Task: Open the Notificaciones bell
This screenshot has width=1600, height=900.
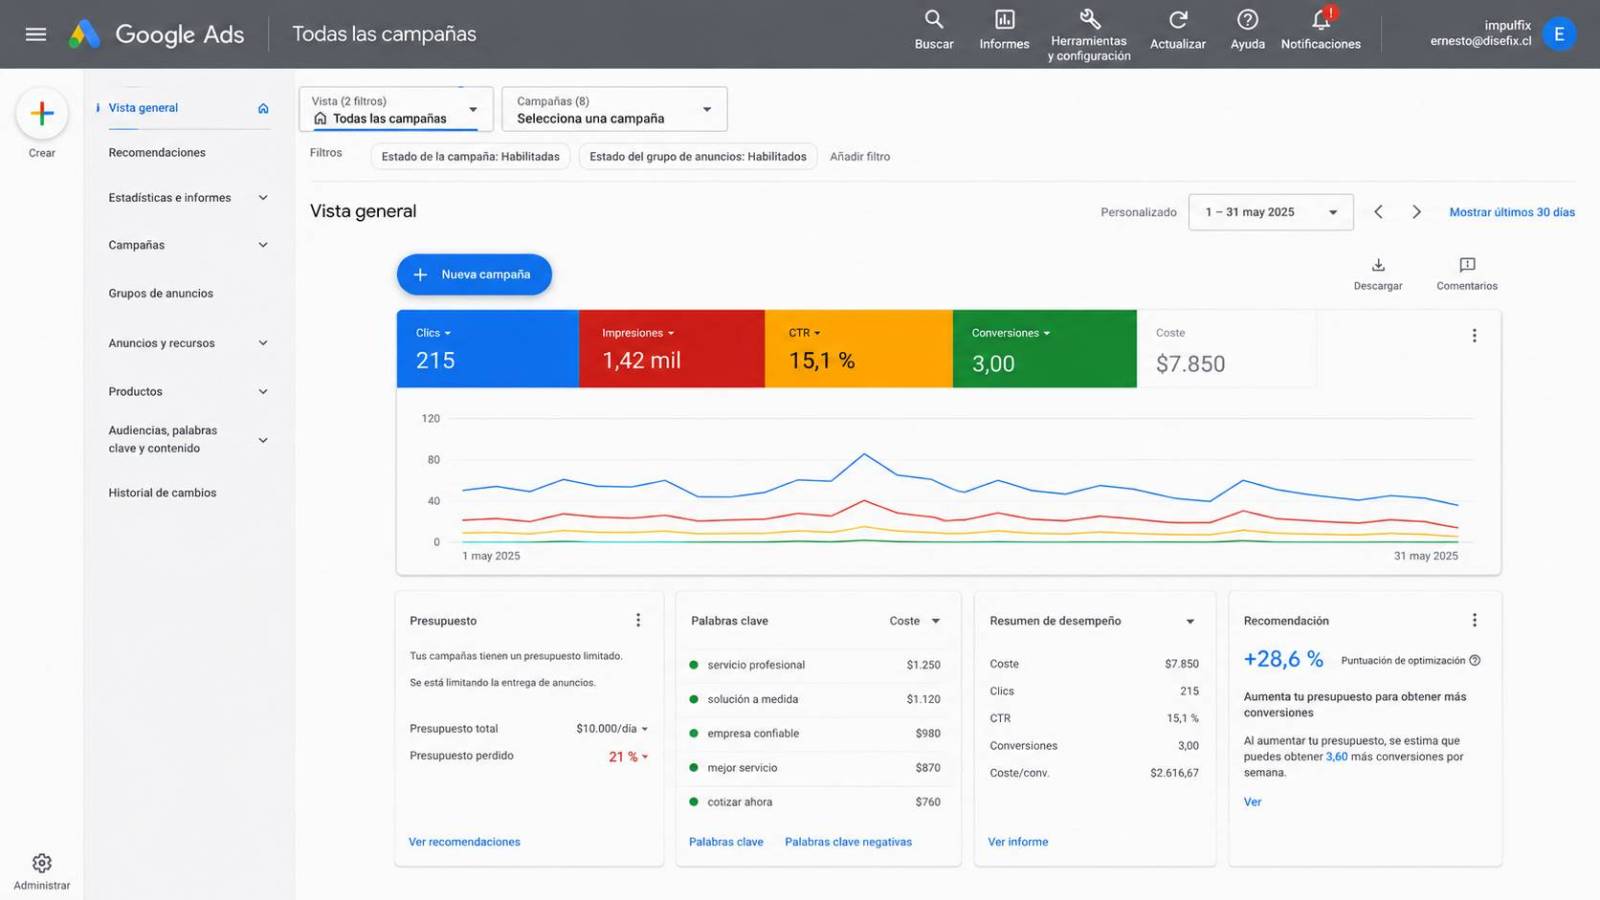Action: (1321, 30)
